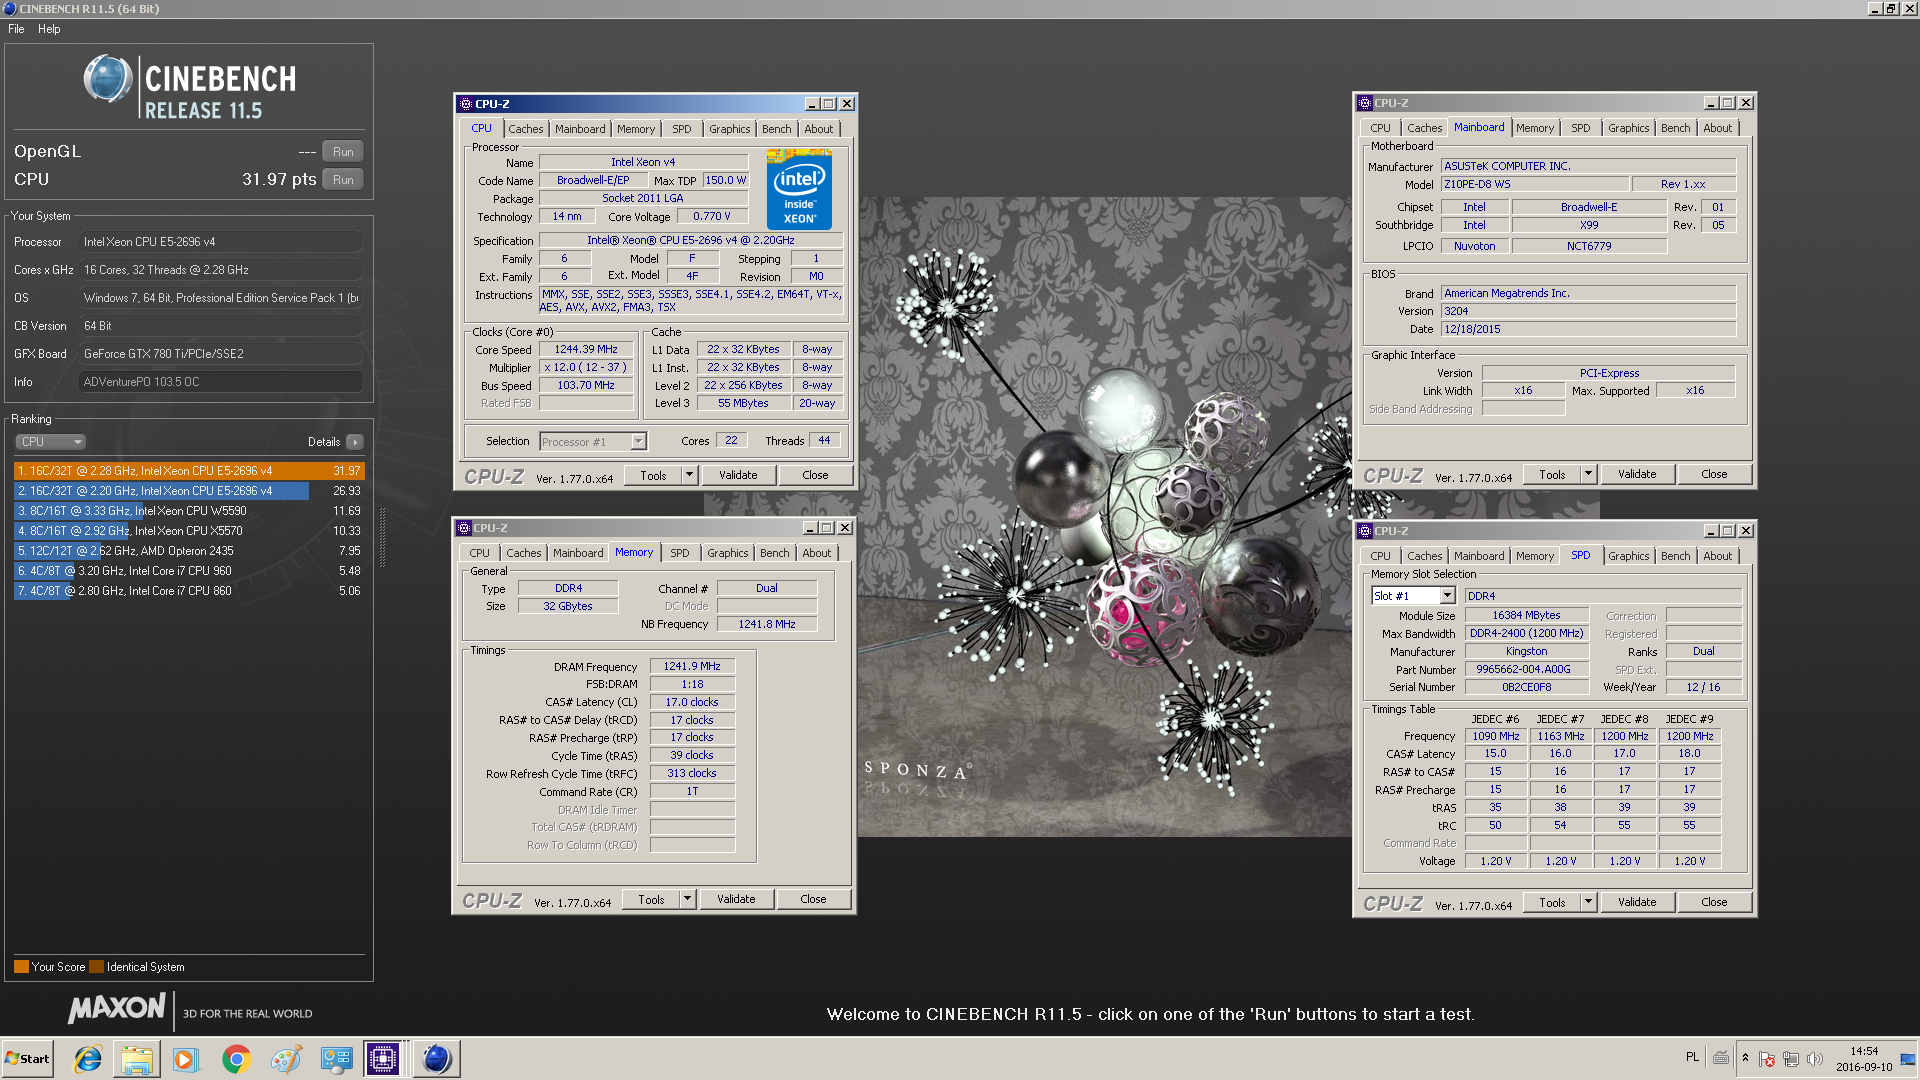Click the title bar icon of the Memory CPU-Z window
The width and height of the screenshot is (1920, 1080).
tap(464, 528)
